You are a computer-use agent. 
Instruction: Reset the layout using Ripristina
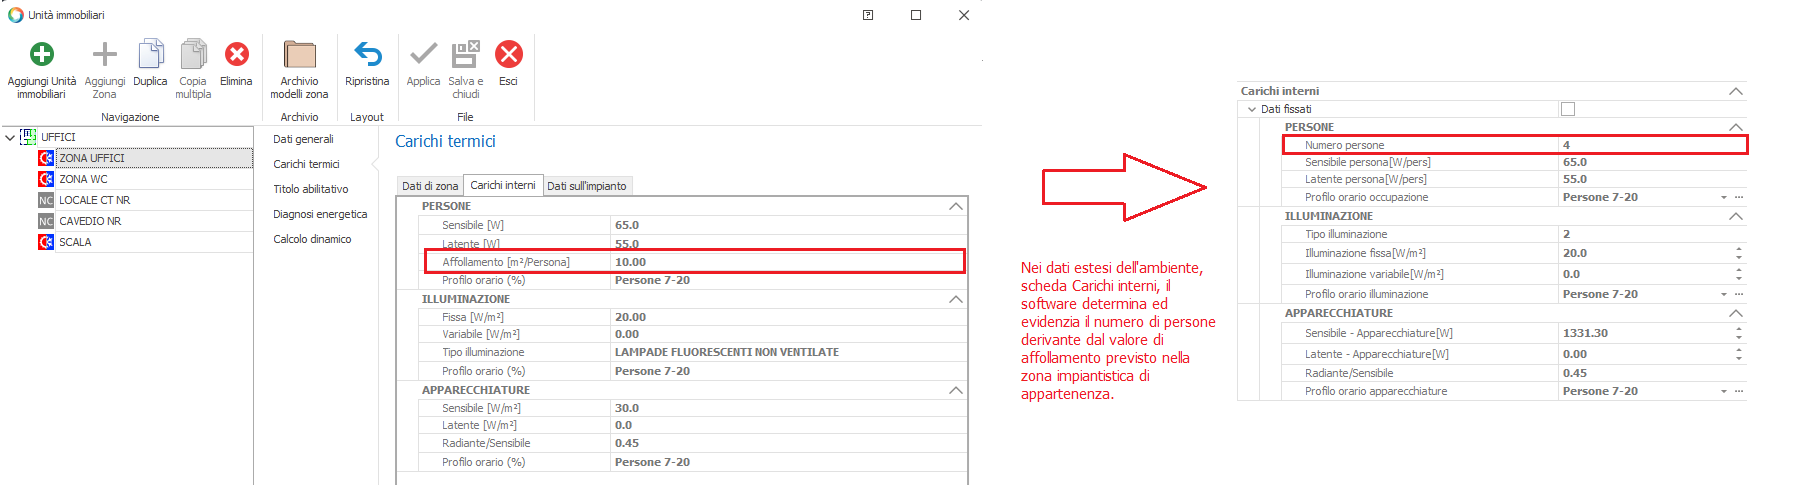point(367,55)
